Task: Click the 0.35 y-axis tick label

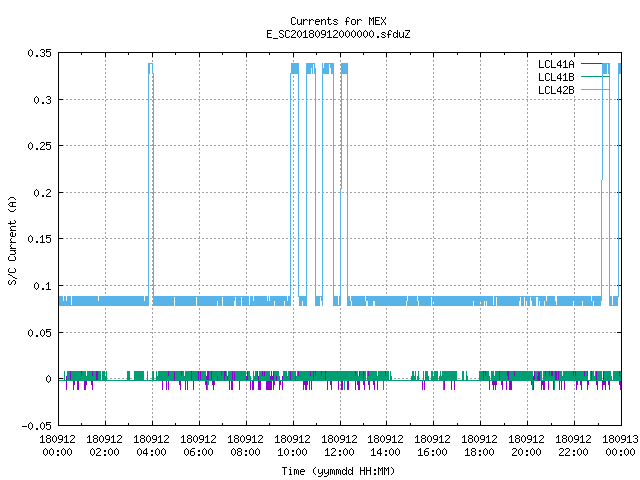Action: click(40, 53)
